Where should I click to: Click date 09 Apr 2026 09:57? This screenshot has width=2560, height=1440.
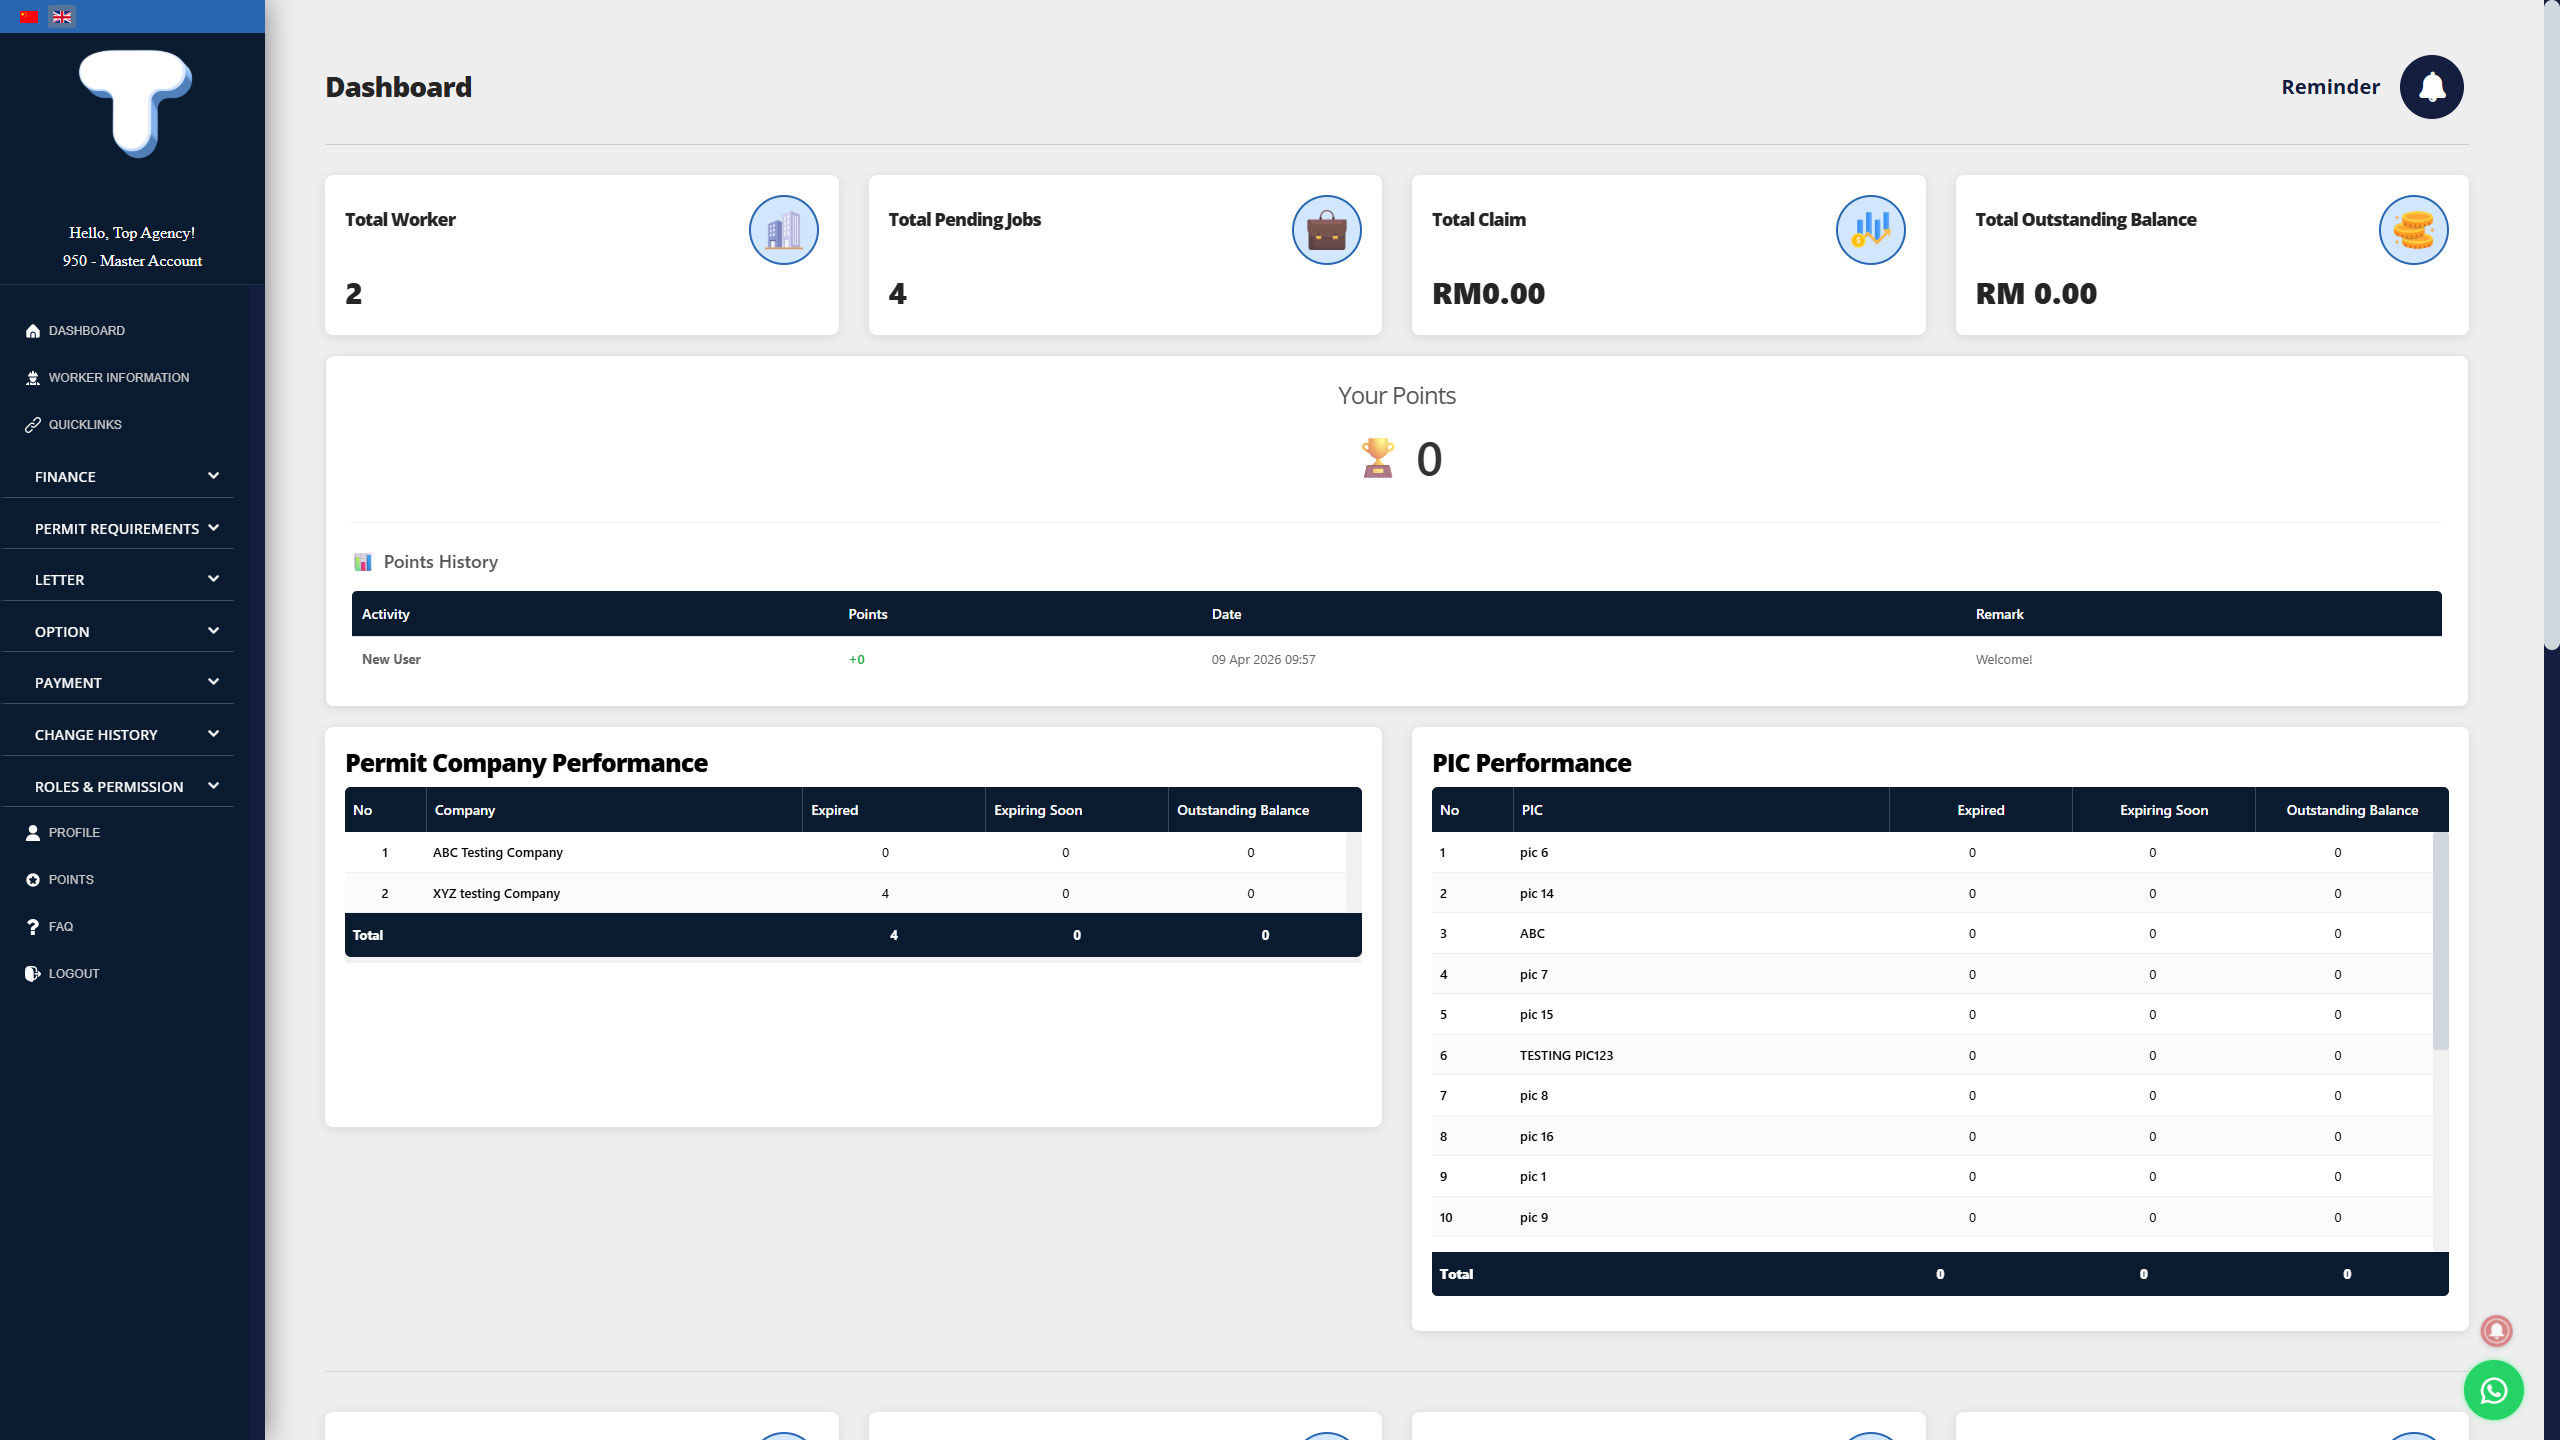tap(1263, 659)
